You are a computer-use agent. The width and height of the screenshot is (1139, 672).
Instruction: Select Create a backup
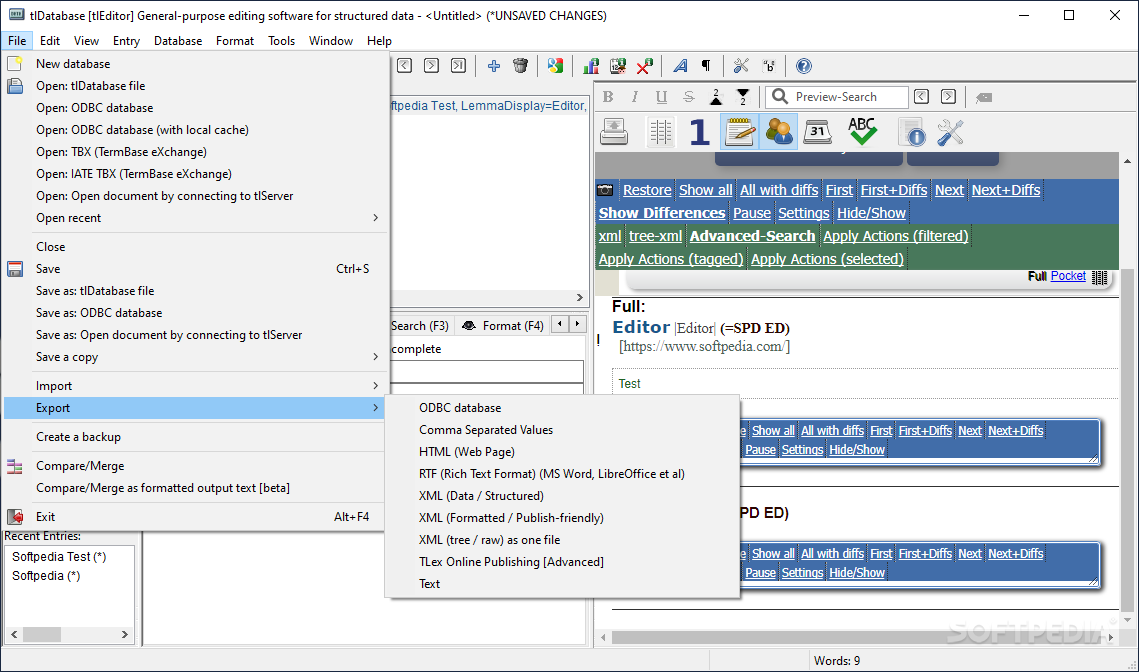coord(195,437)
